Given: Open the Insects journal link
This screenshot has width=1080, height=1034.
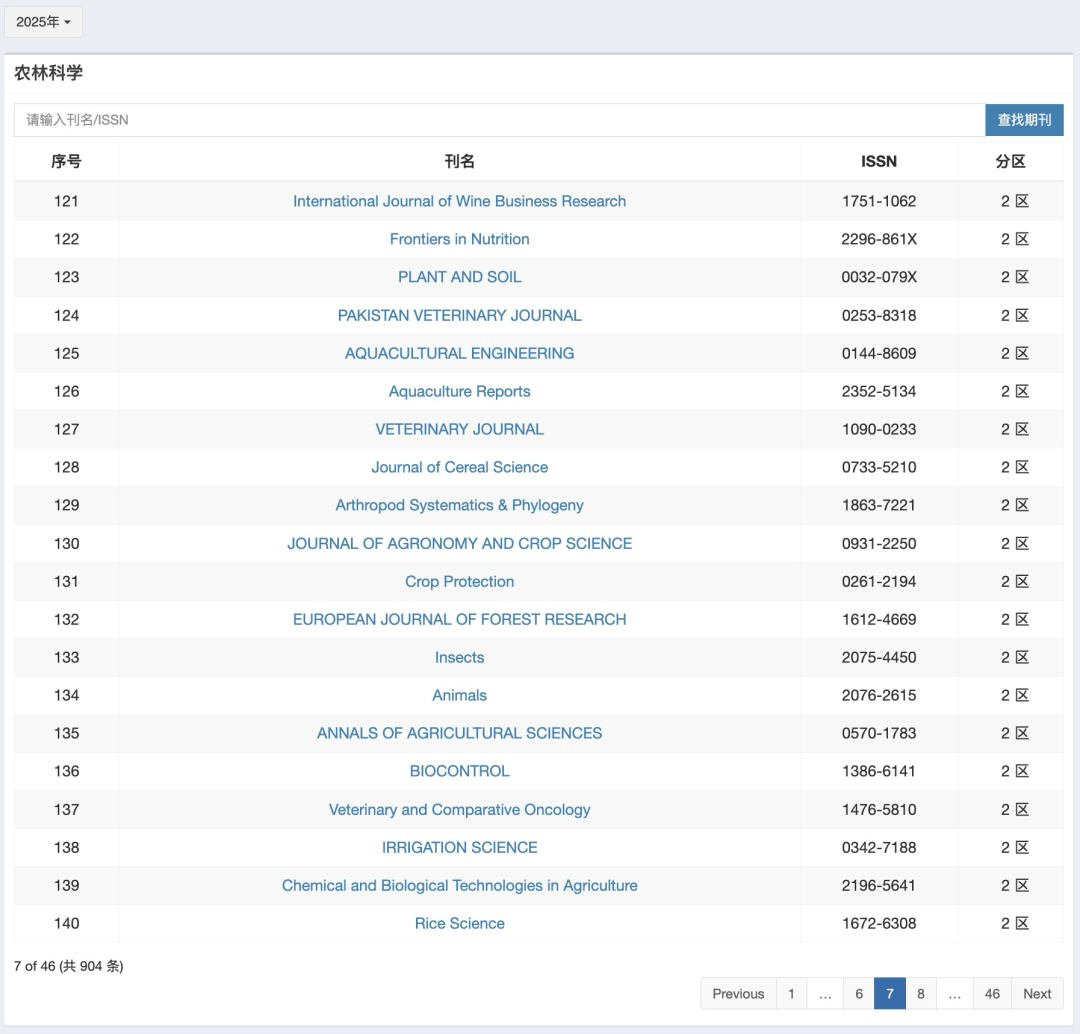Looking at the screenshot, I should coord(459,657).
